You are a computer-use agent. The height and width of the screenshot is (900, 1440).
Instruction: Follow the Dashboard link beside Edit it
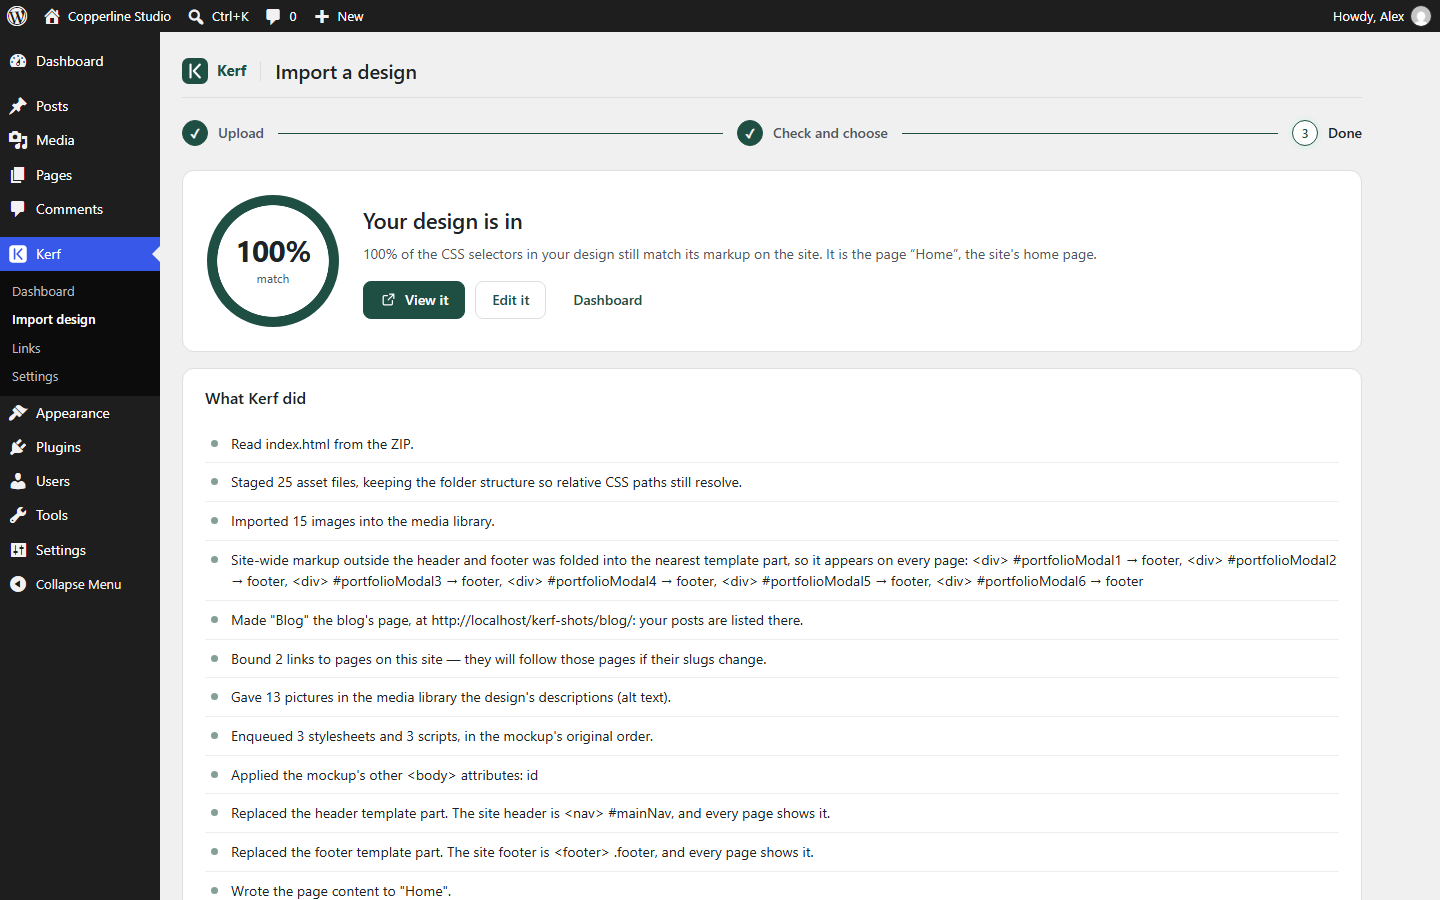(608, 300)
